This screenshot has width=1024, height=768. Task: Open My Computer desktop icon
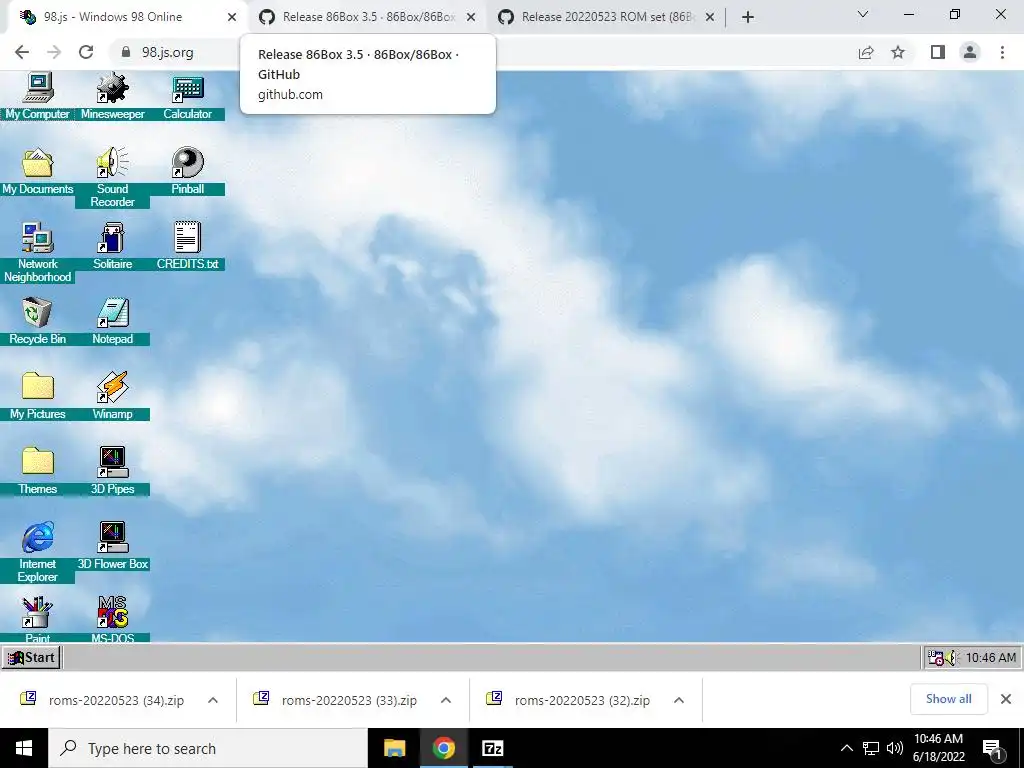(37, 97)
